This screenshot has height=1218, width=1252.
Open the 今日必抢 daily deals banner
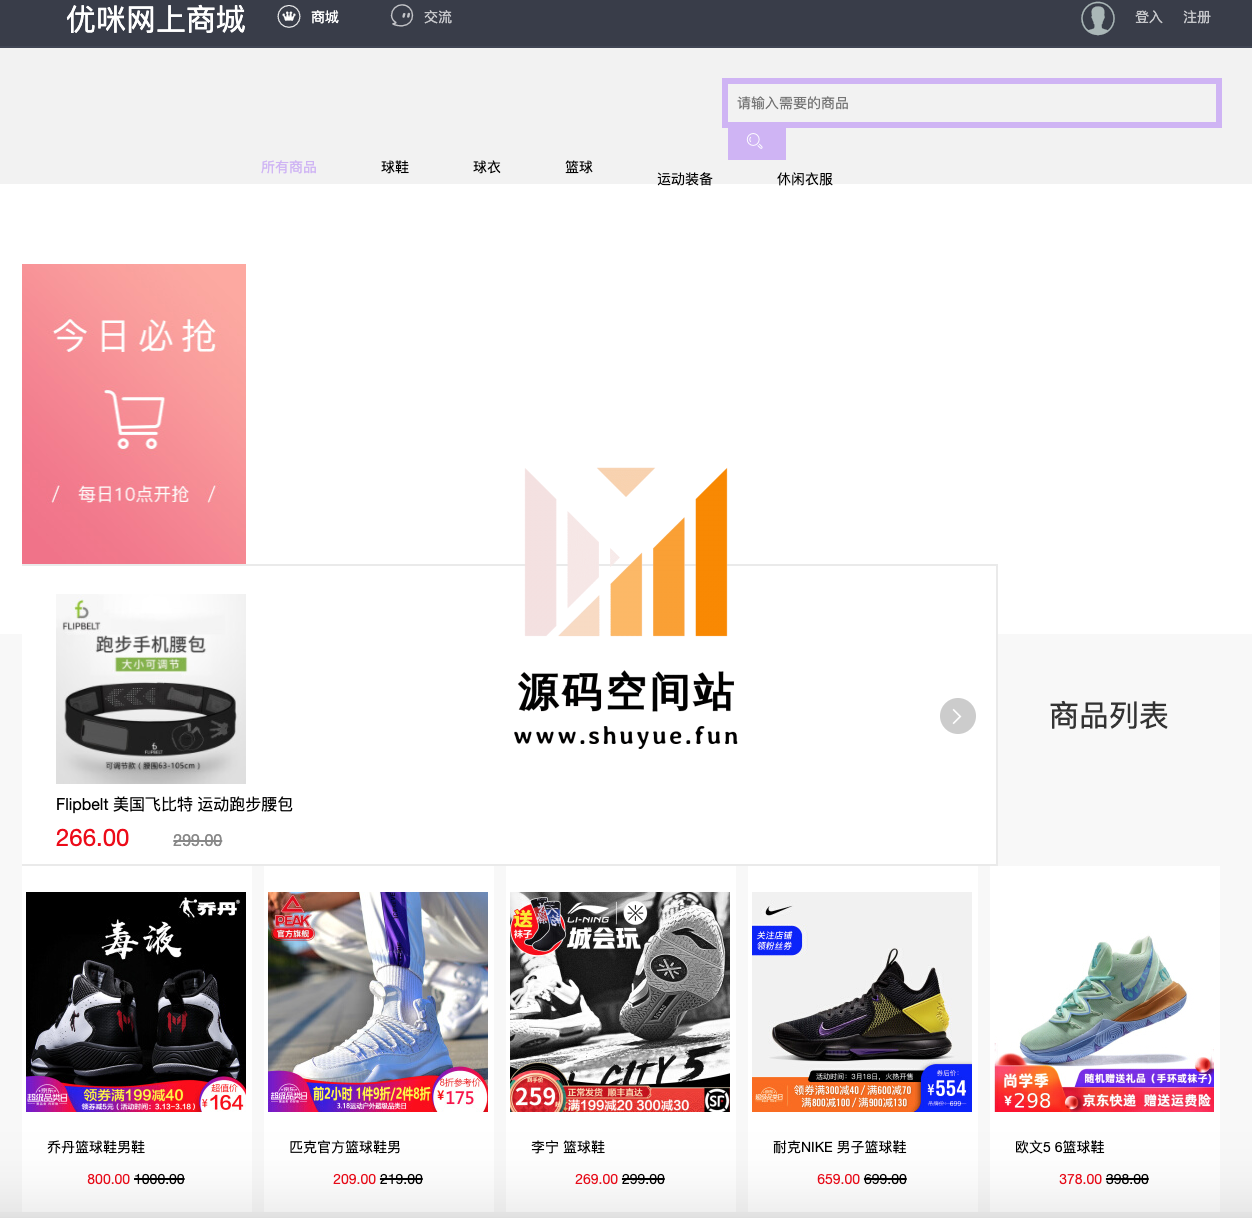pyautogui.click(x=134, y=414)
